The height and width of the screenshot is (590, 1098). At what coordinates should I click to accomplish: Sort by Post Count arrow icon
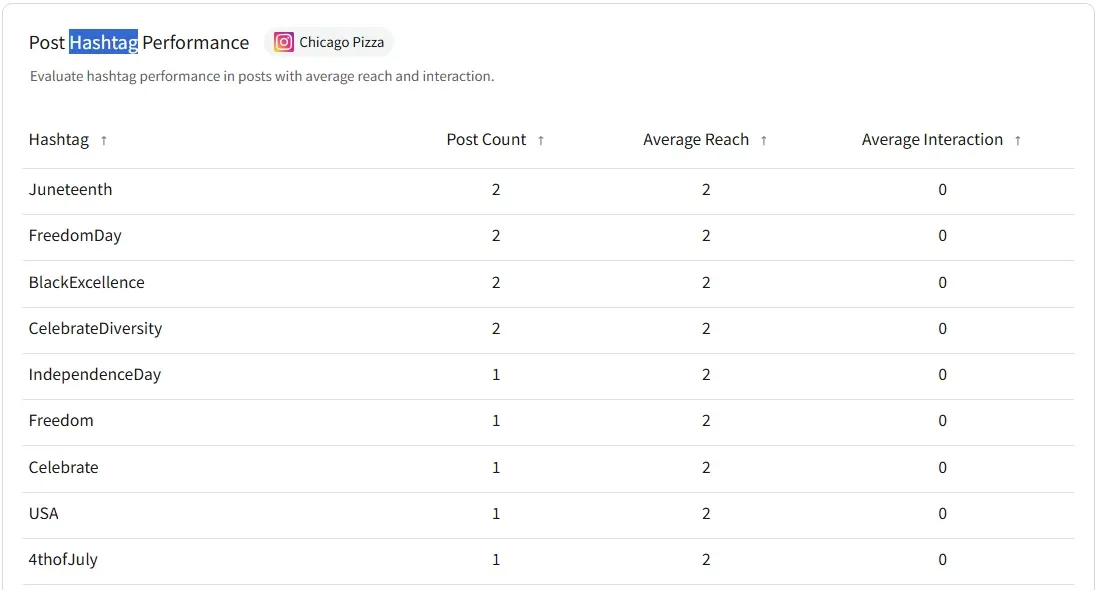[541, 141]
